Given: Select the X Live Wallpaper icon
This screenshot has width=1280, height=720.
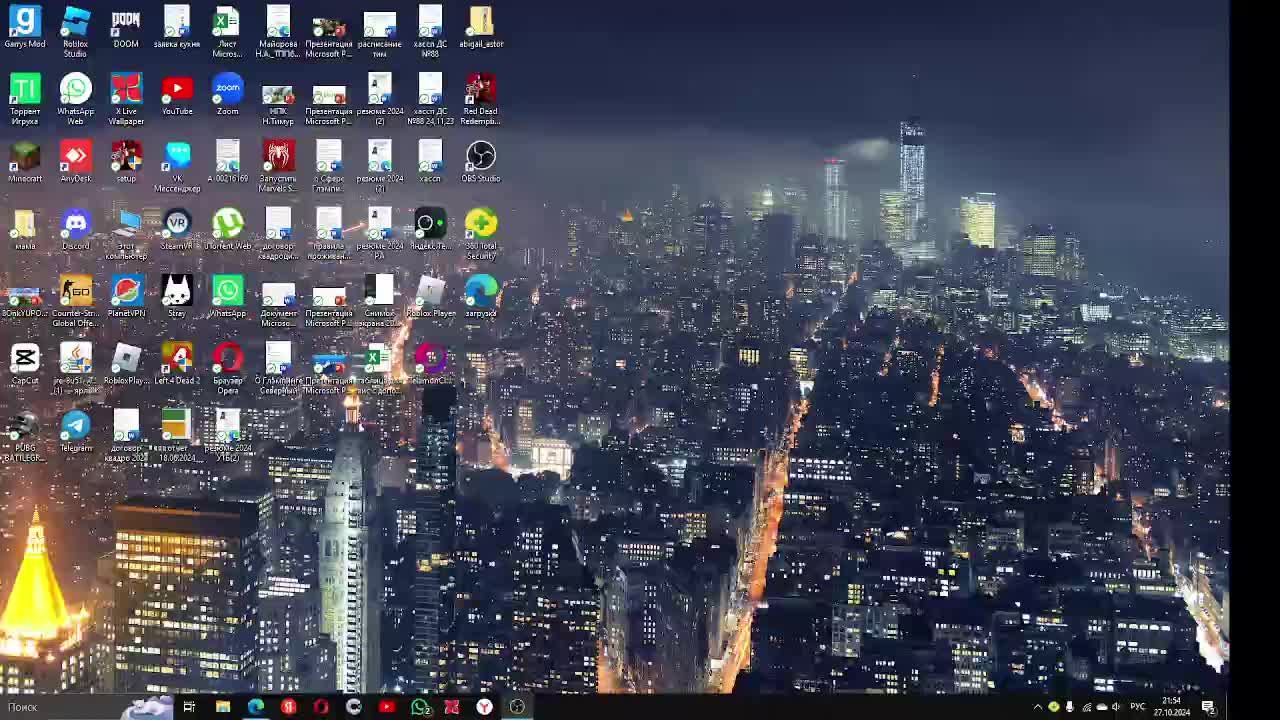Looking at the screenshot, I should coord(126,100).
